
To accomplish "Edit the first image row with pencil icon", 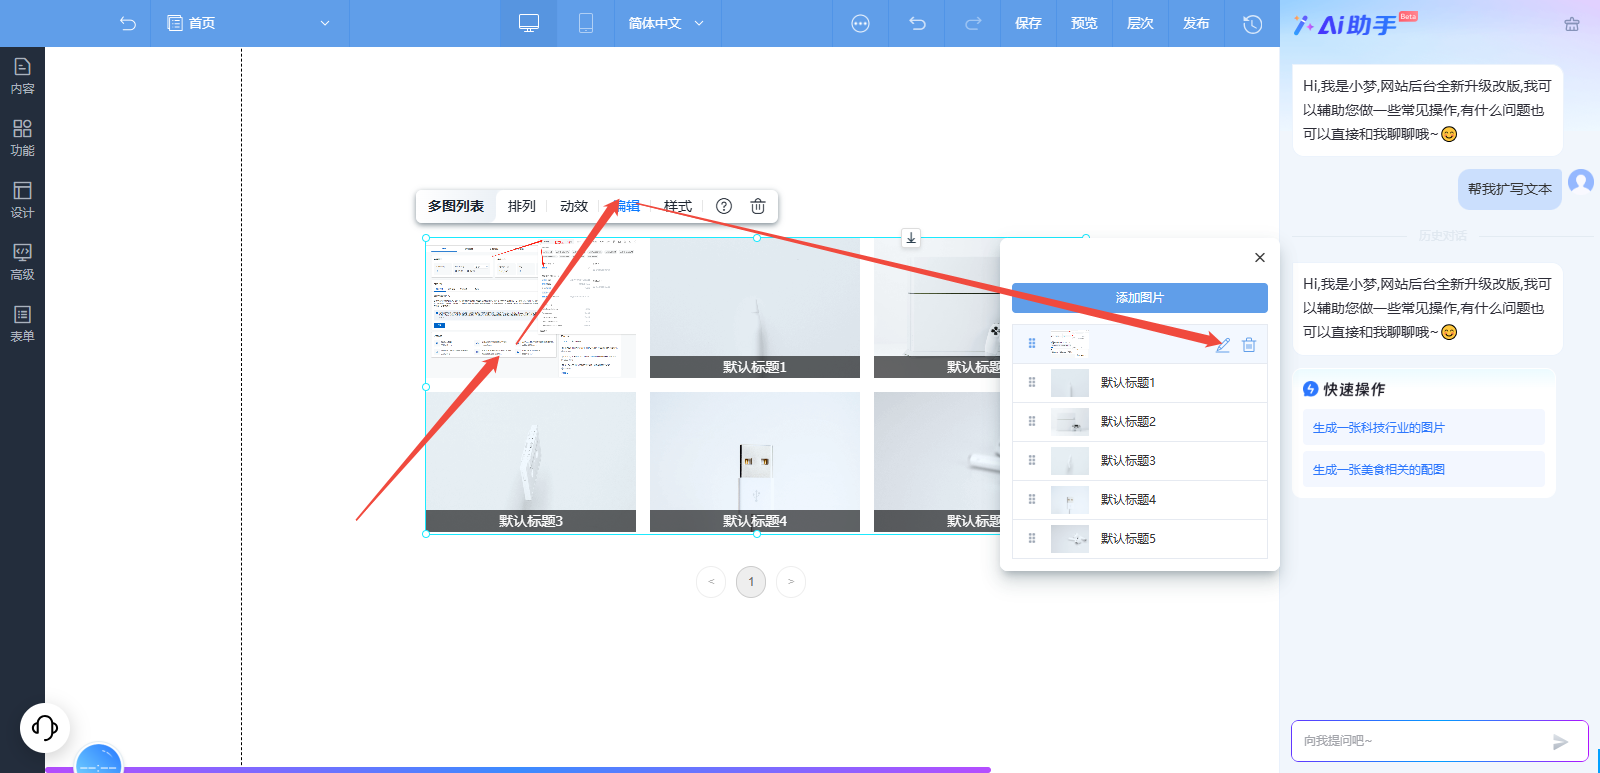I will pos(1222,345).
